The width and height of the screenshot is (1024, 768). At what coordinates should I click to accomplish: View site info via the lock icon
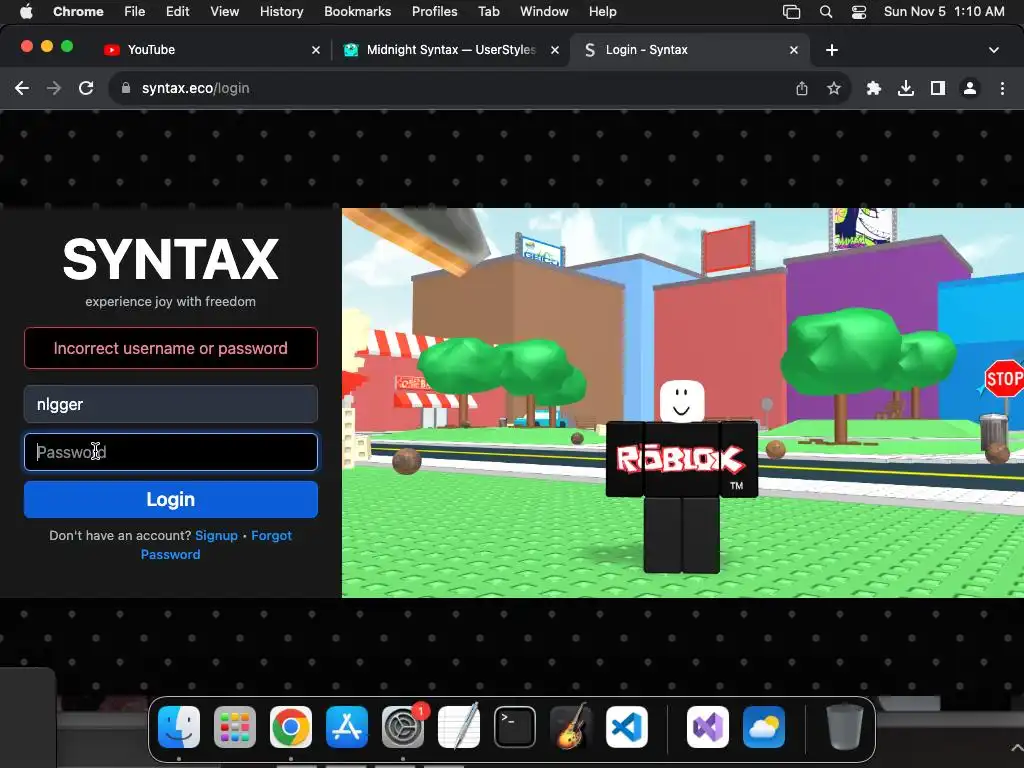[126, 88]
